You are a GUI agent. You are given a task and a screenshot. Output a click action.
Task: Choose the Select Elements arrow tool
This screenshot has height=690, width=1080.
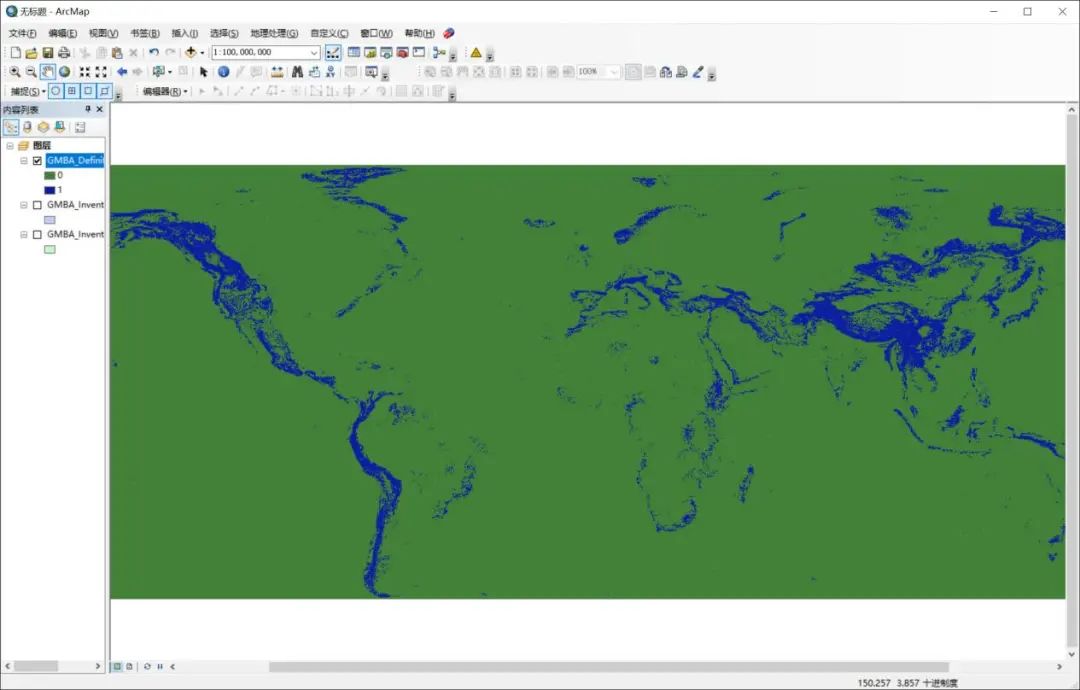(x=203, y=72)
